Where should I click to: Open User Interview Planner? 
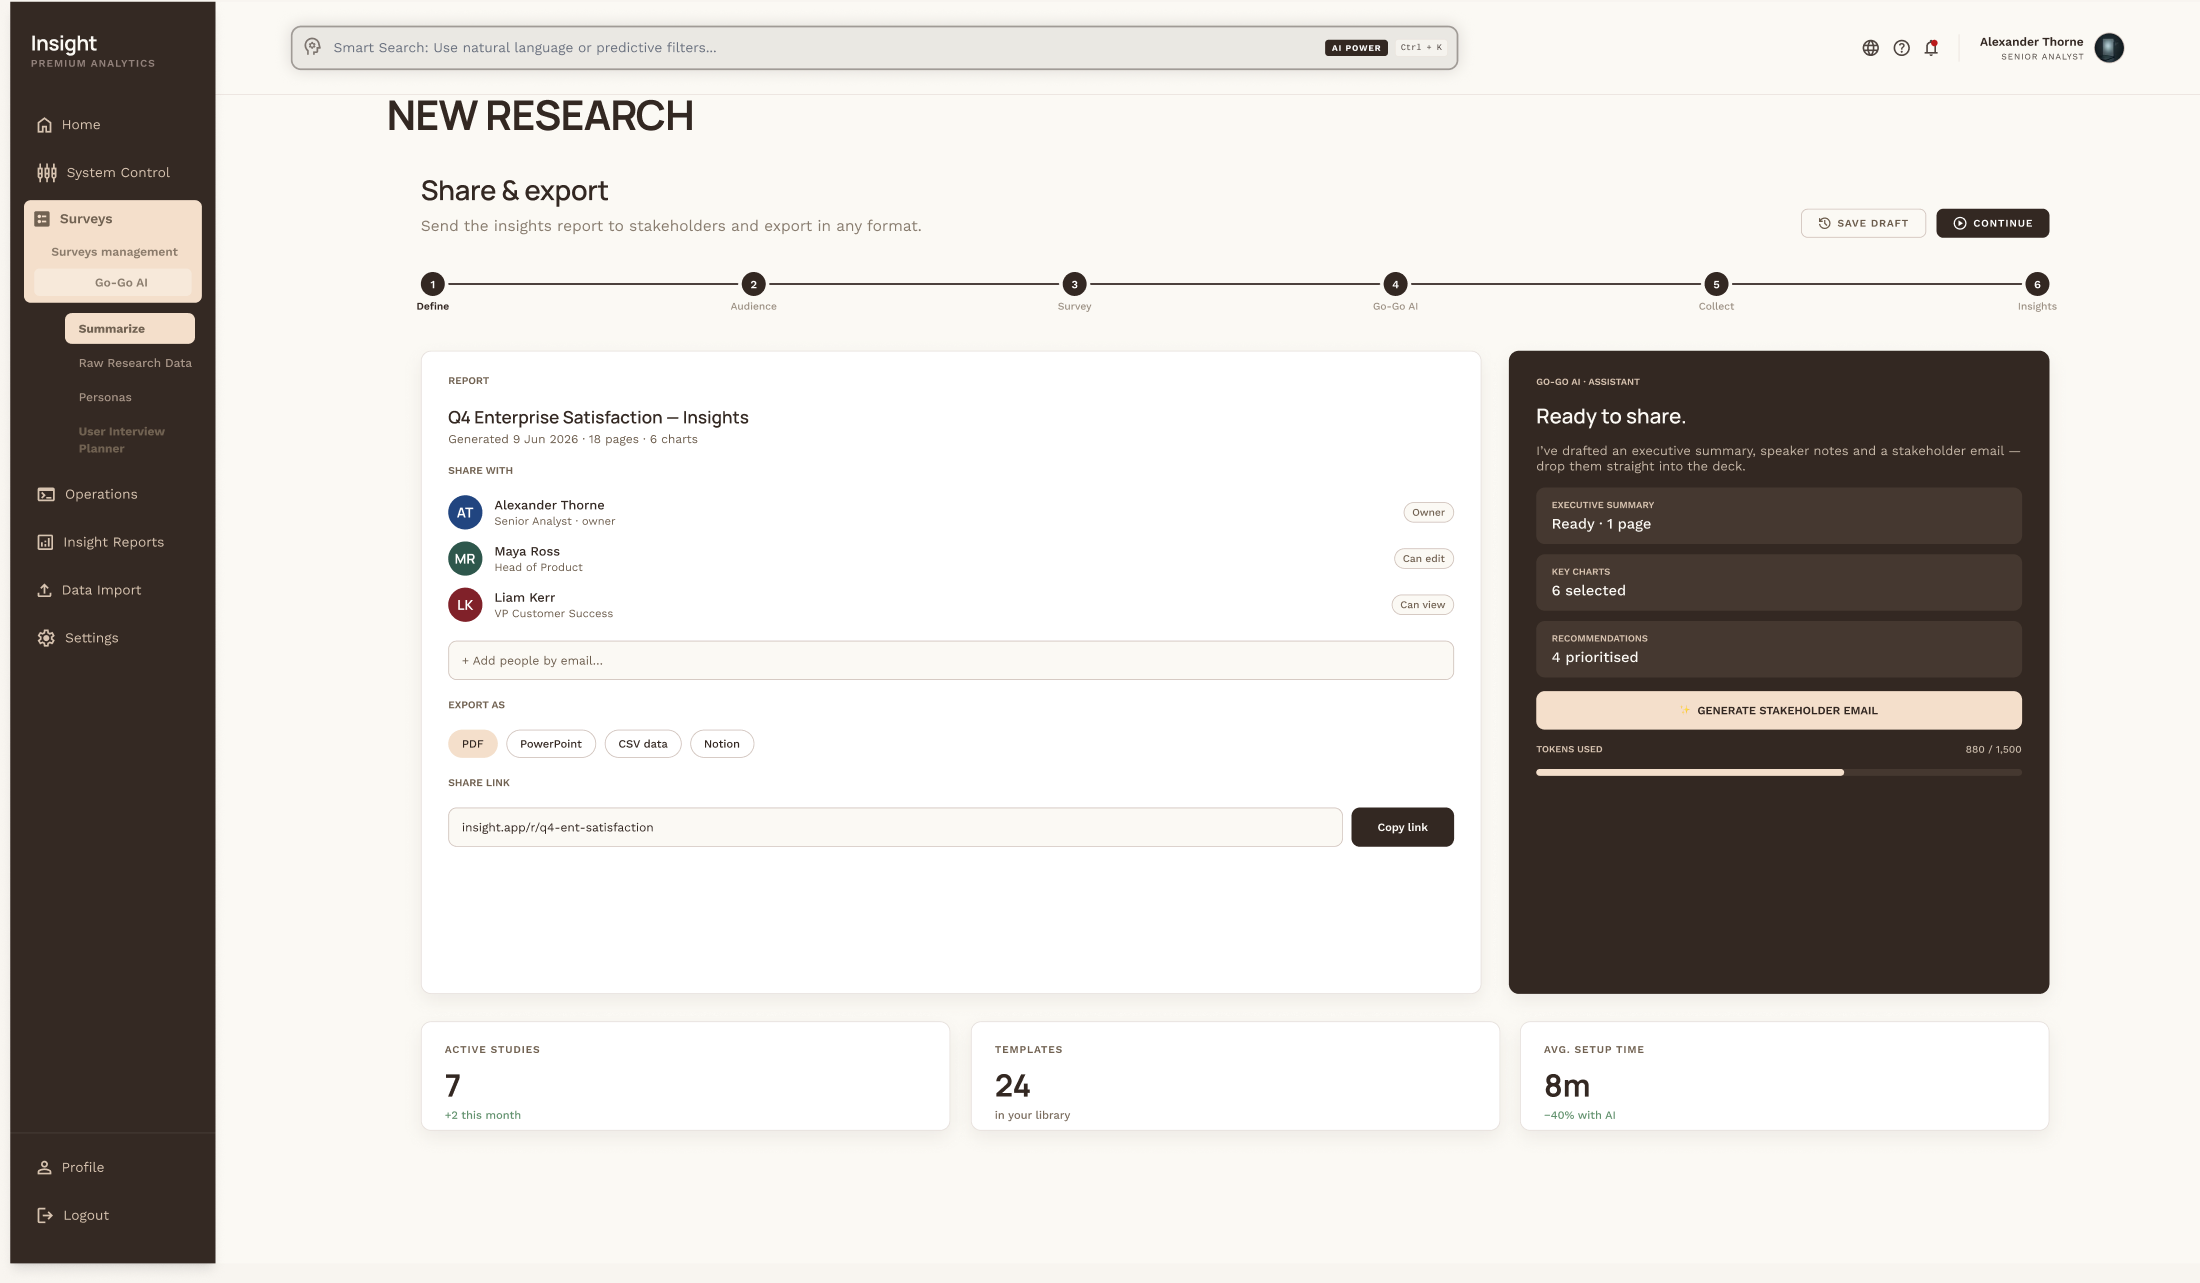click(122, 440)
